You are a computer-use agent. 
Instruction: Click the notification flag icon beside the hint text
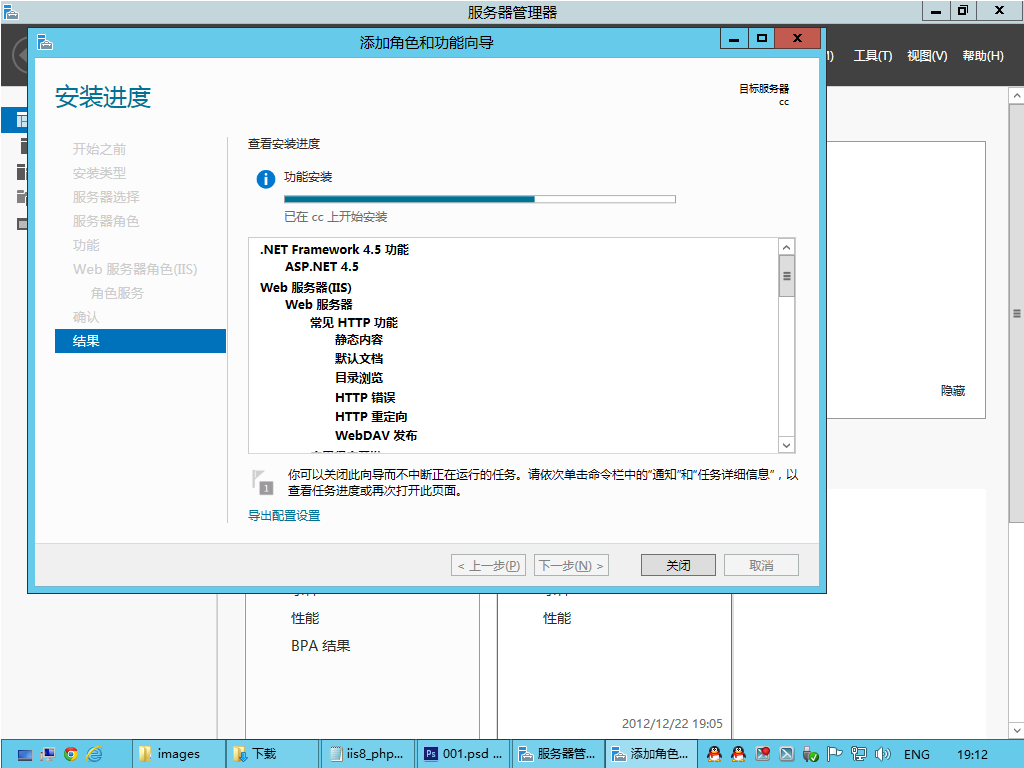point(263,482)
